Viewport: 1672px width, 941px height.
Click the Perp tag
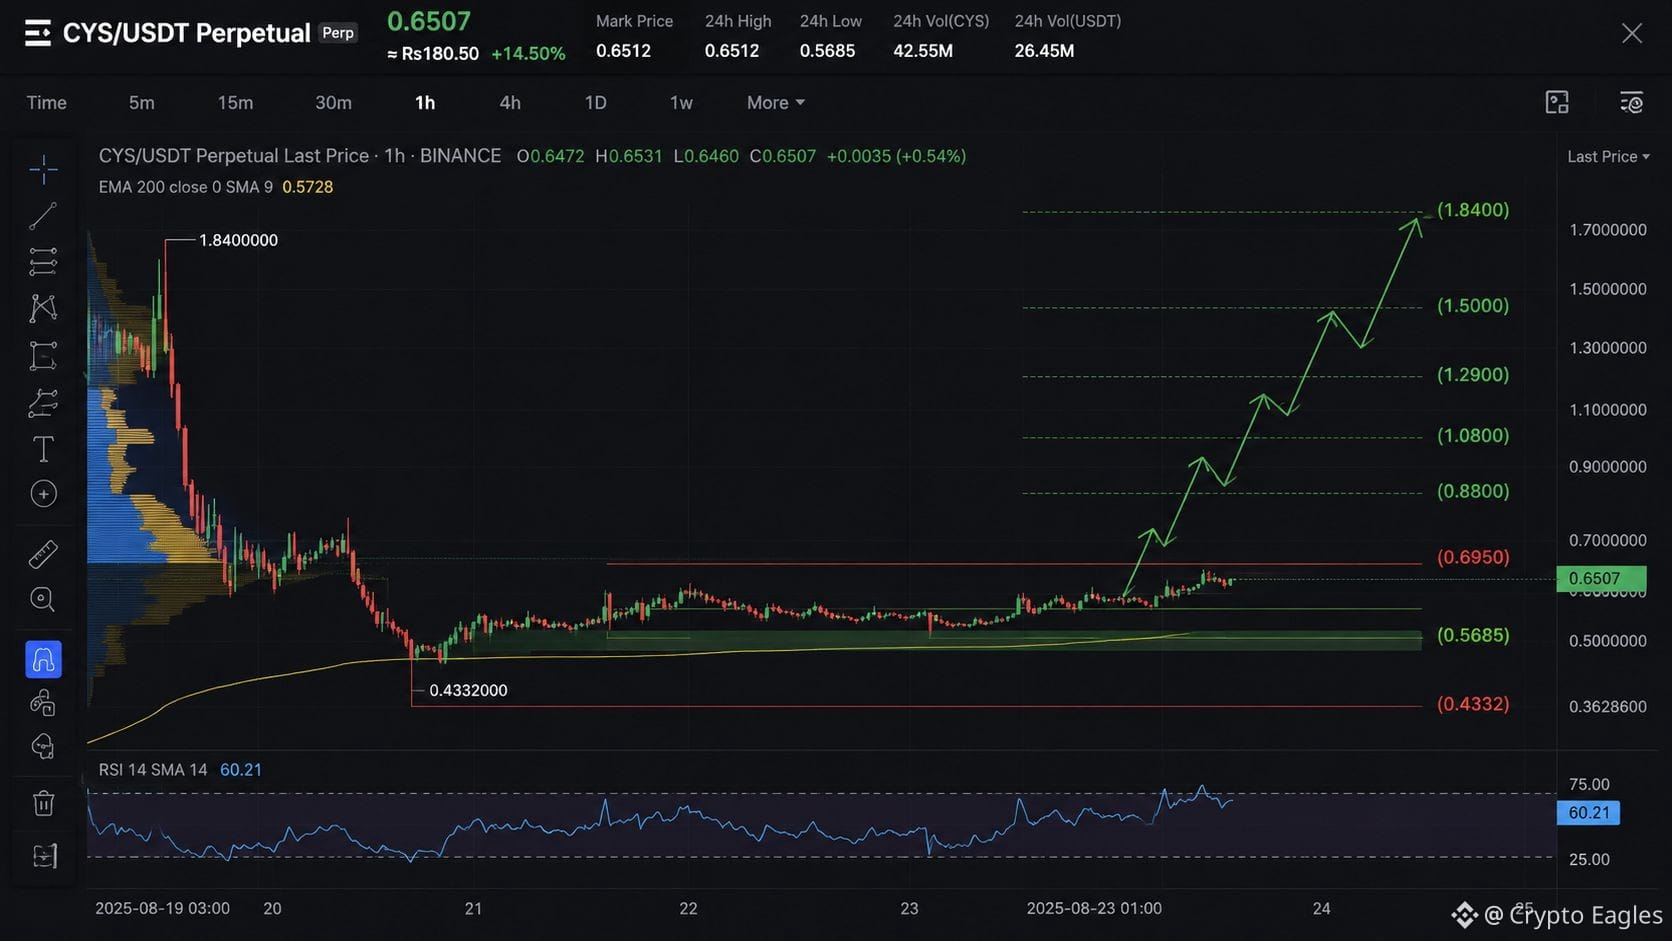(x=338, y=33)
